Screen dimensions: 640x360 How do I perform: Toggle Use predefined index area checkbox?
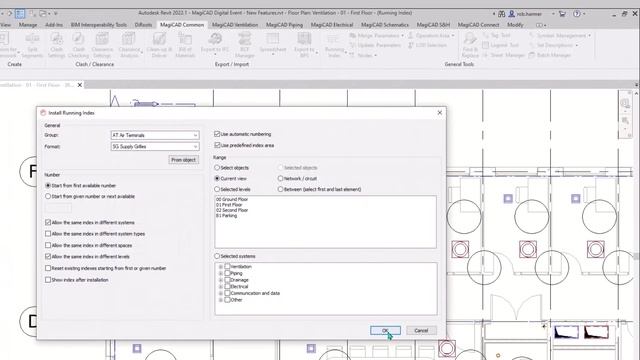217,145
